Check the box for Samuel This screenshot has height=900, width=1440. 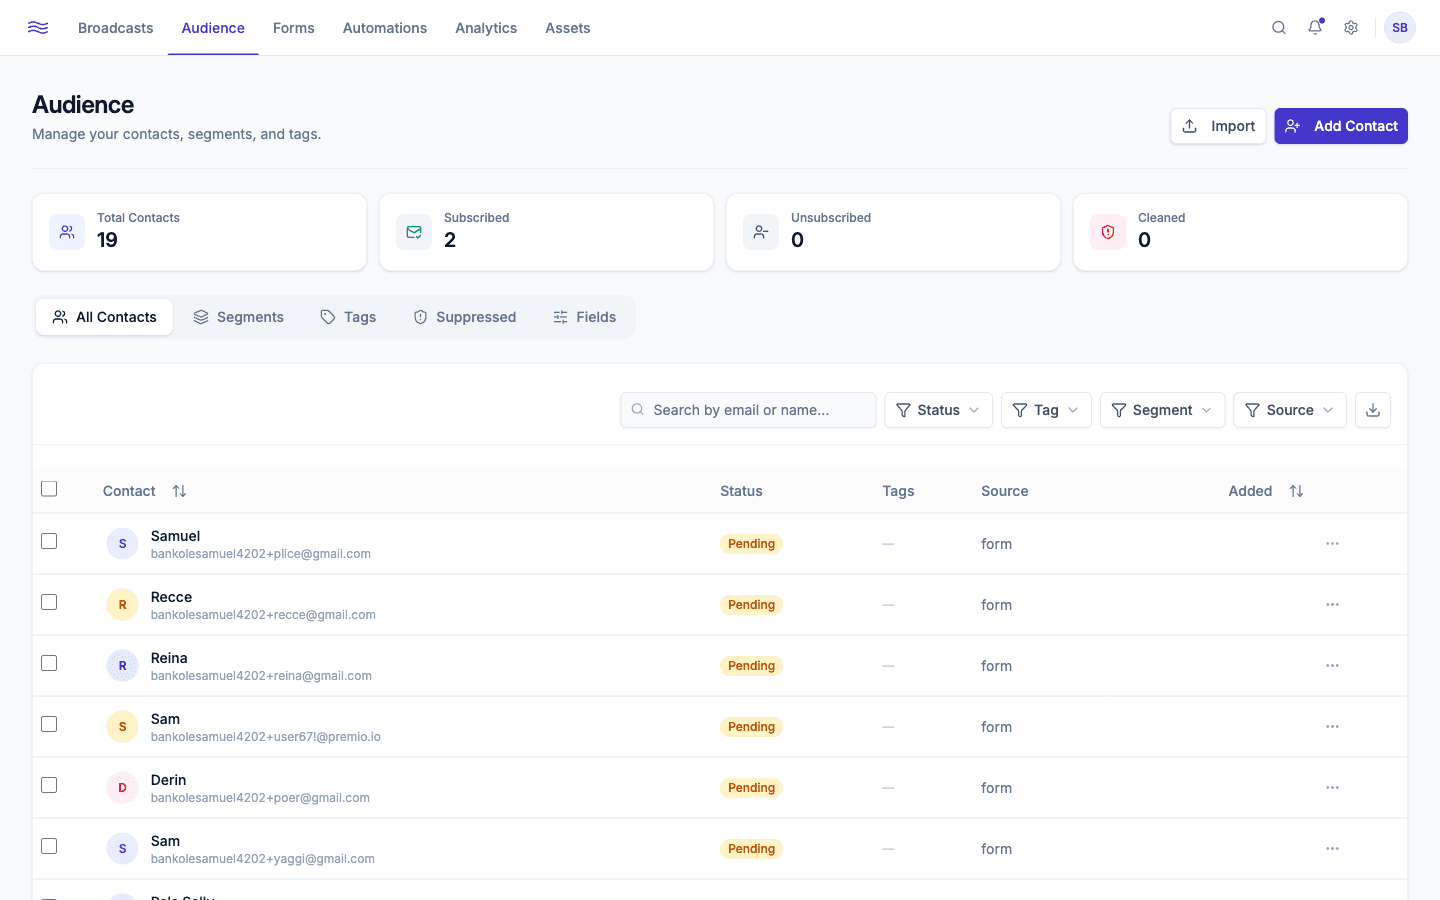click(x=49, y=541)
